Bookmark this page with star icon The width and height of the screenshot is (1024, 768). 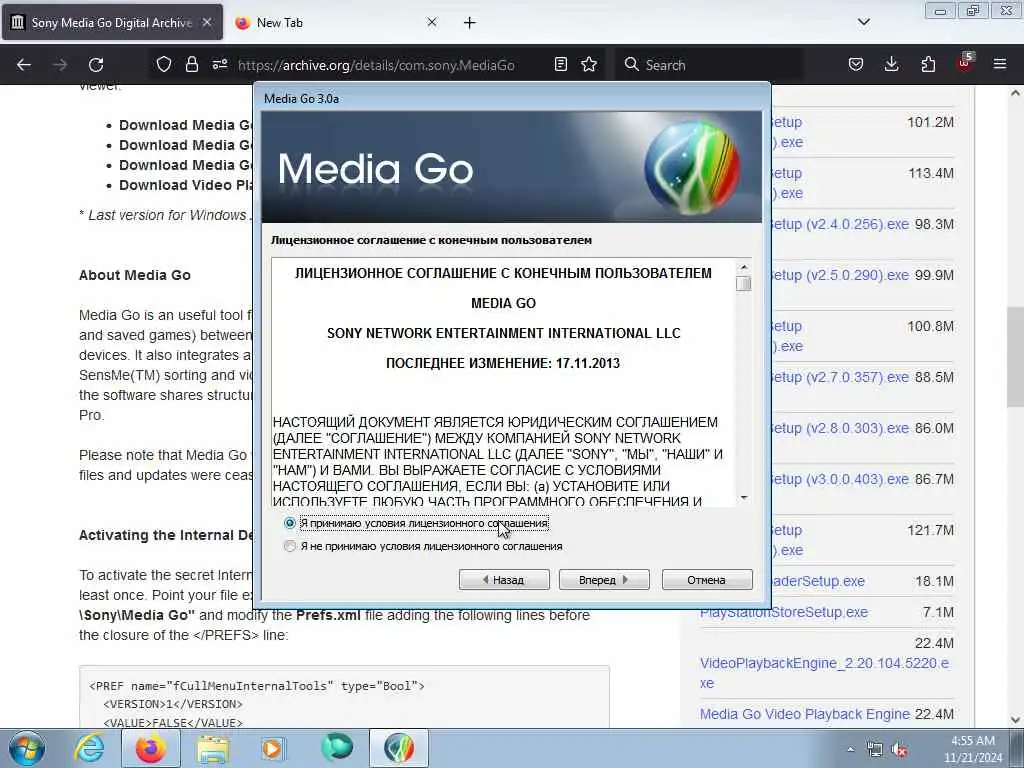tap(589, 65)
